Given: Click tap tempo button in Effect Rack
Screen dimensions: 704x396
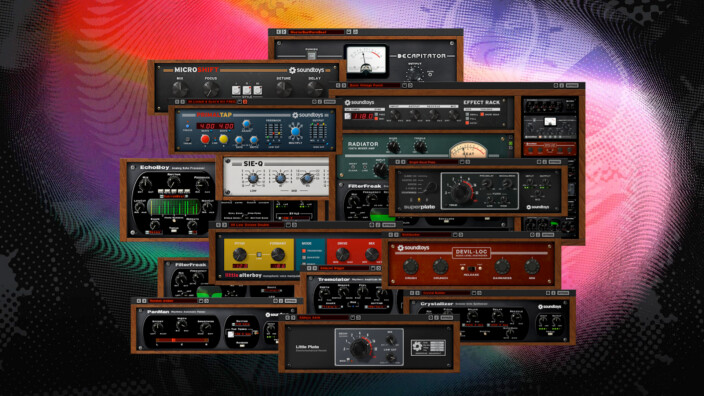Looking at the screenshot, I should (x=348, y=116).
